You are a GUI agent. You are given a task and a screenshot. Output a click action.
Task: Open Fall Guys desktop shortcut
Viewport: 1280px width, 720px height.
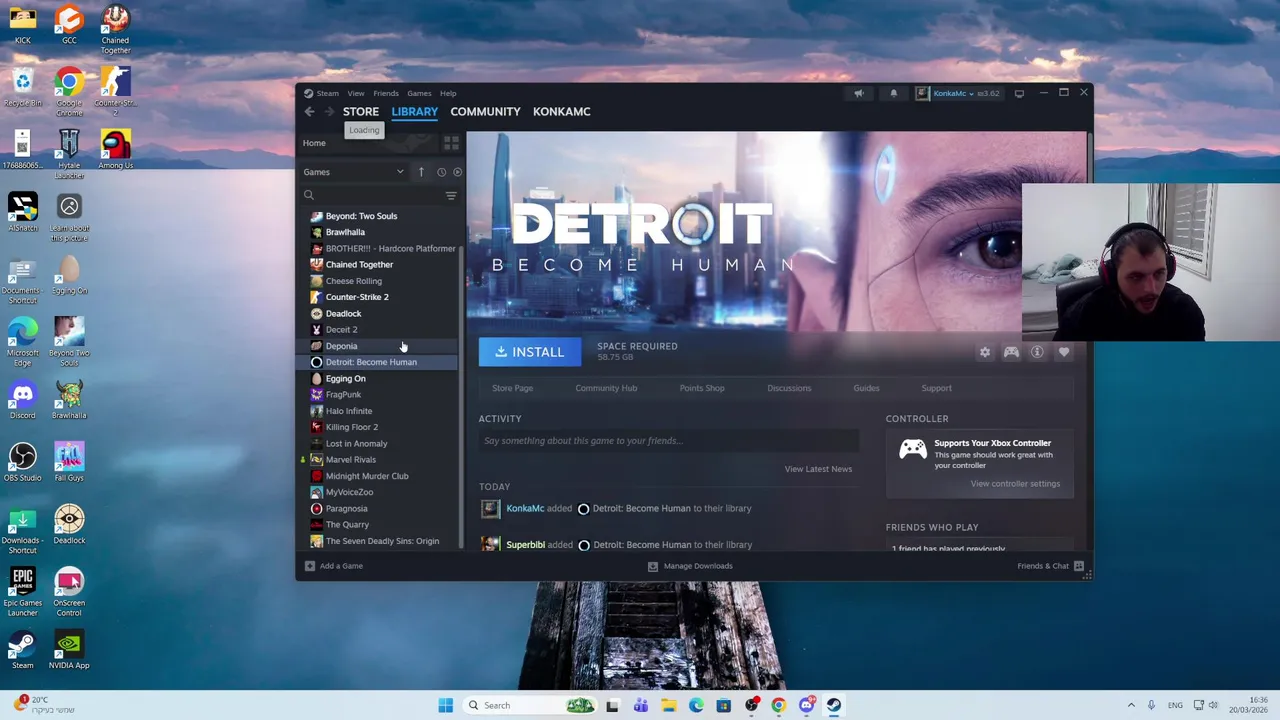[x=69, y=462]
